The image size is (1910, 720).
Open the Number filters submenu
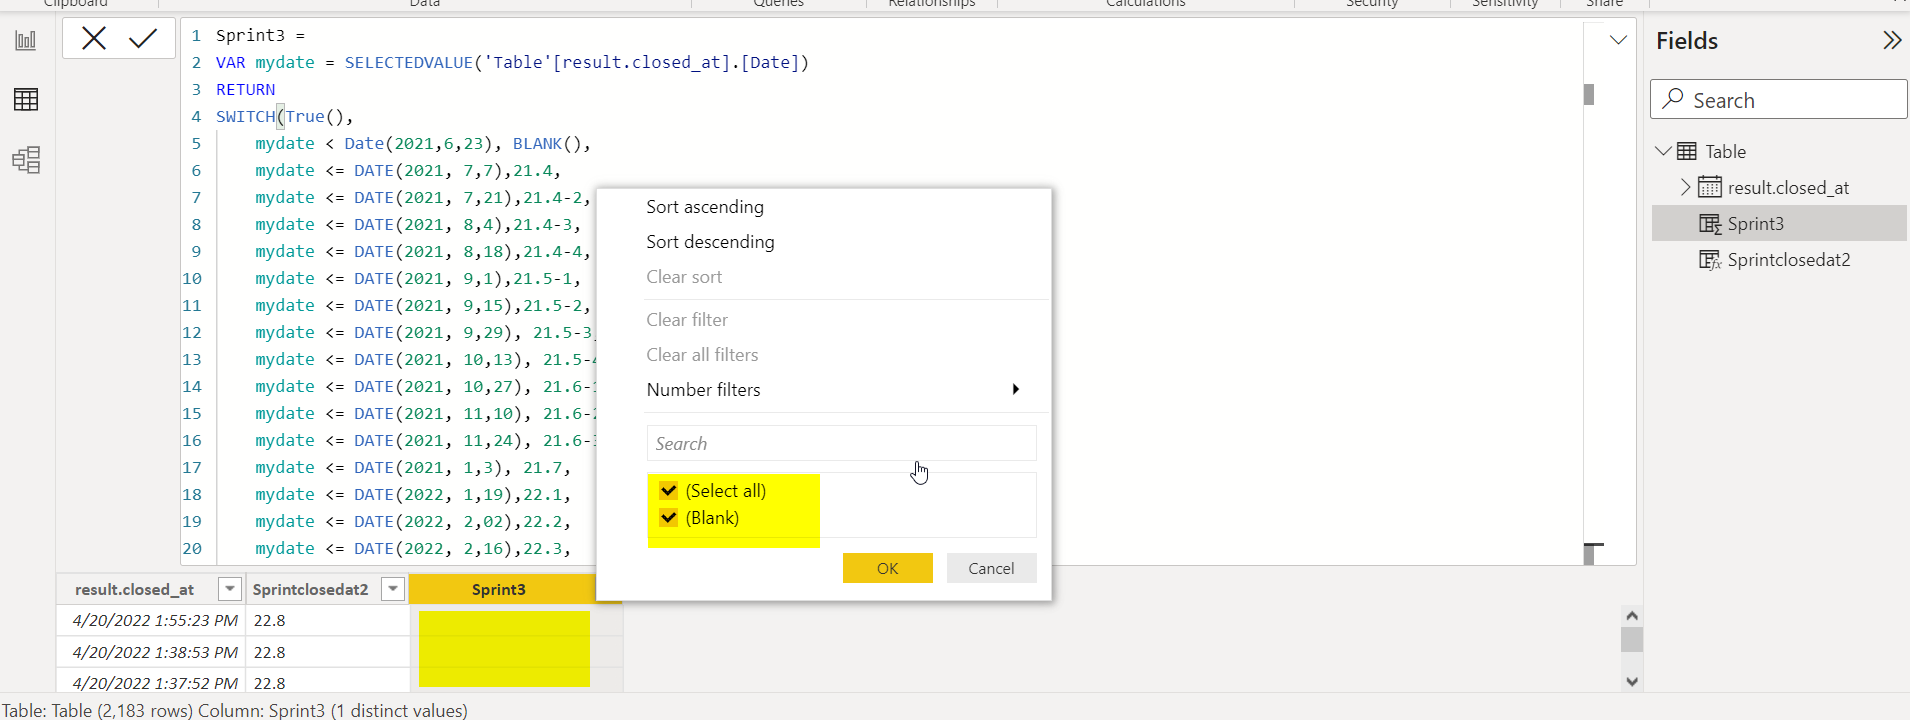click(x=832, y=390)
